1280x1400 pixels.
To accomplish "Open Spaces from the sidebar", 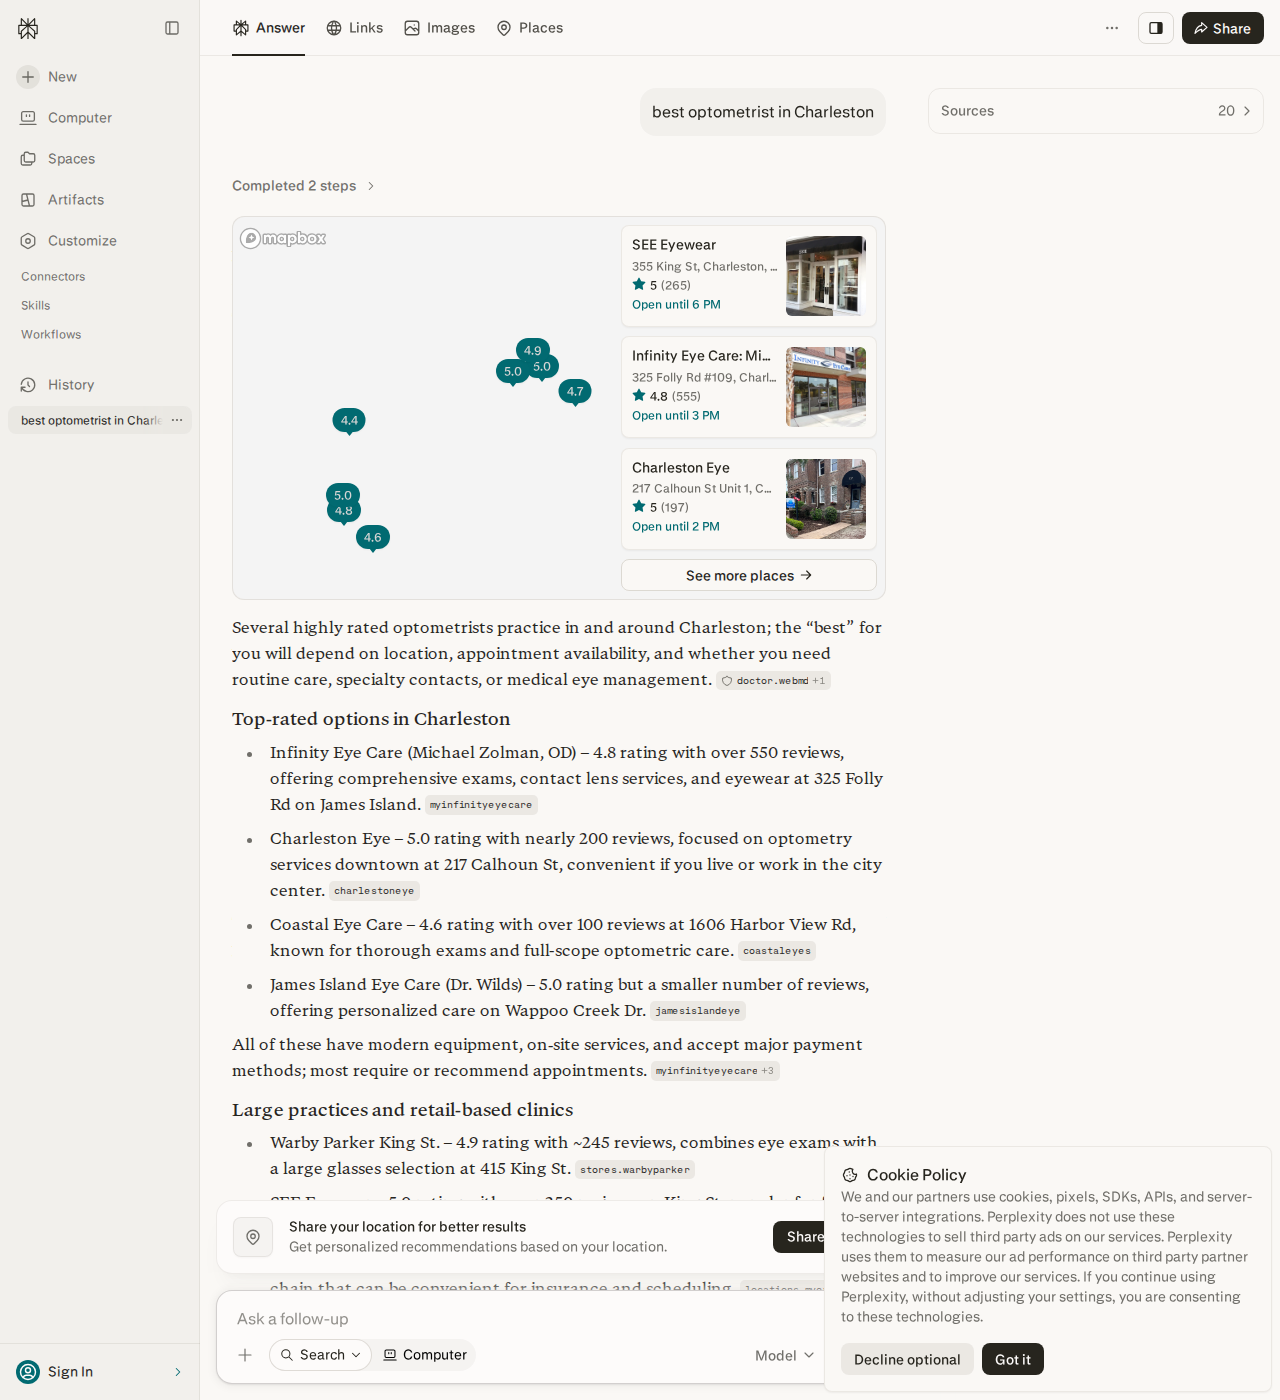I will 71,159.
